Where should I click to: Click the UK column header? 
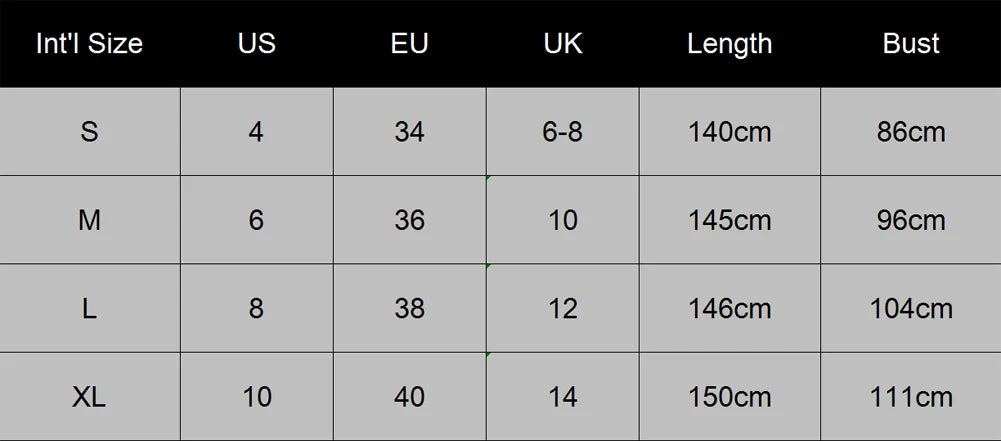[562, 43]
